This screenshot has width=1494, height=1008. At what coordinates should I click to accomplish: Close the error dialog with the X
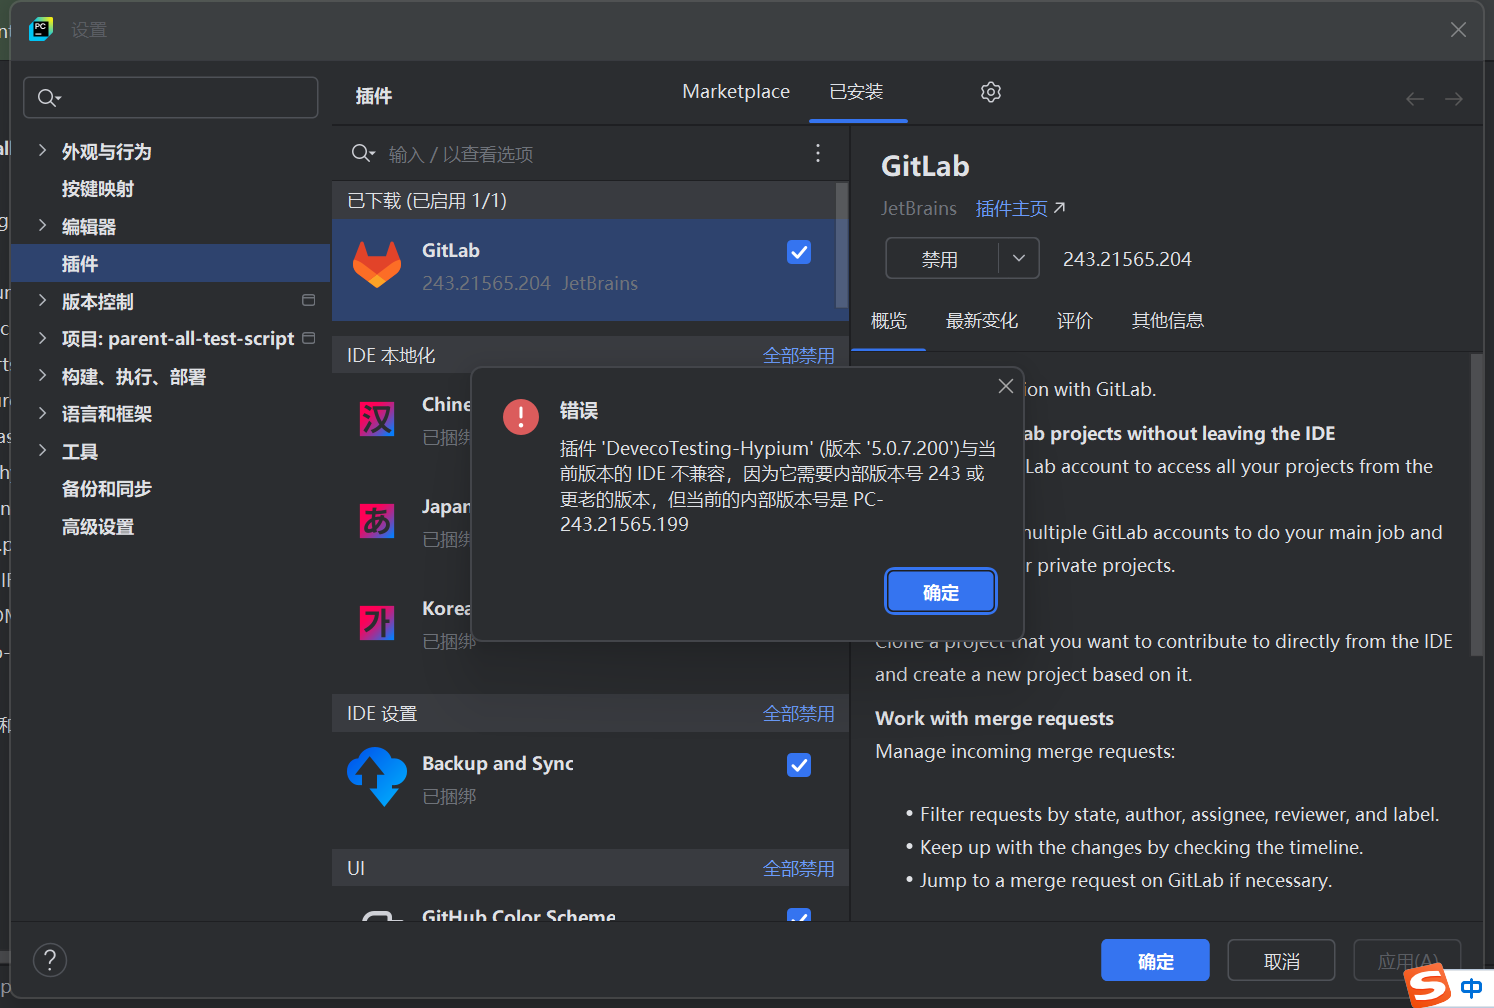click(x=1006, y=386)
